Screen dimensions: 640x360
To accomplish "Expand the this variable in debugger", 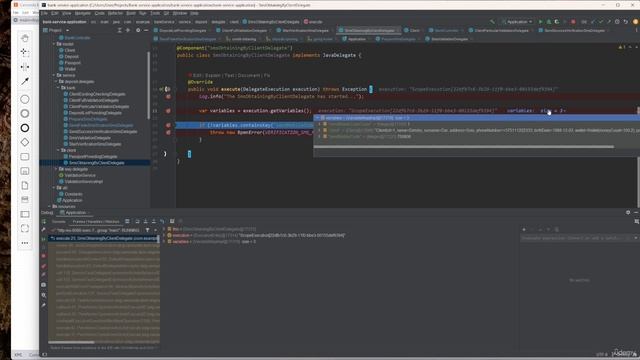I will point(164,229).
